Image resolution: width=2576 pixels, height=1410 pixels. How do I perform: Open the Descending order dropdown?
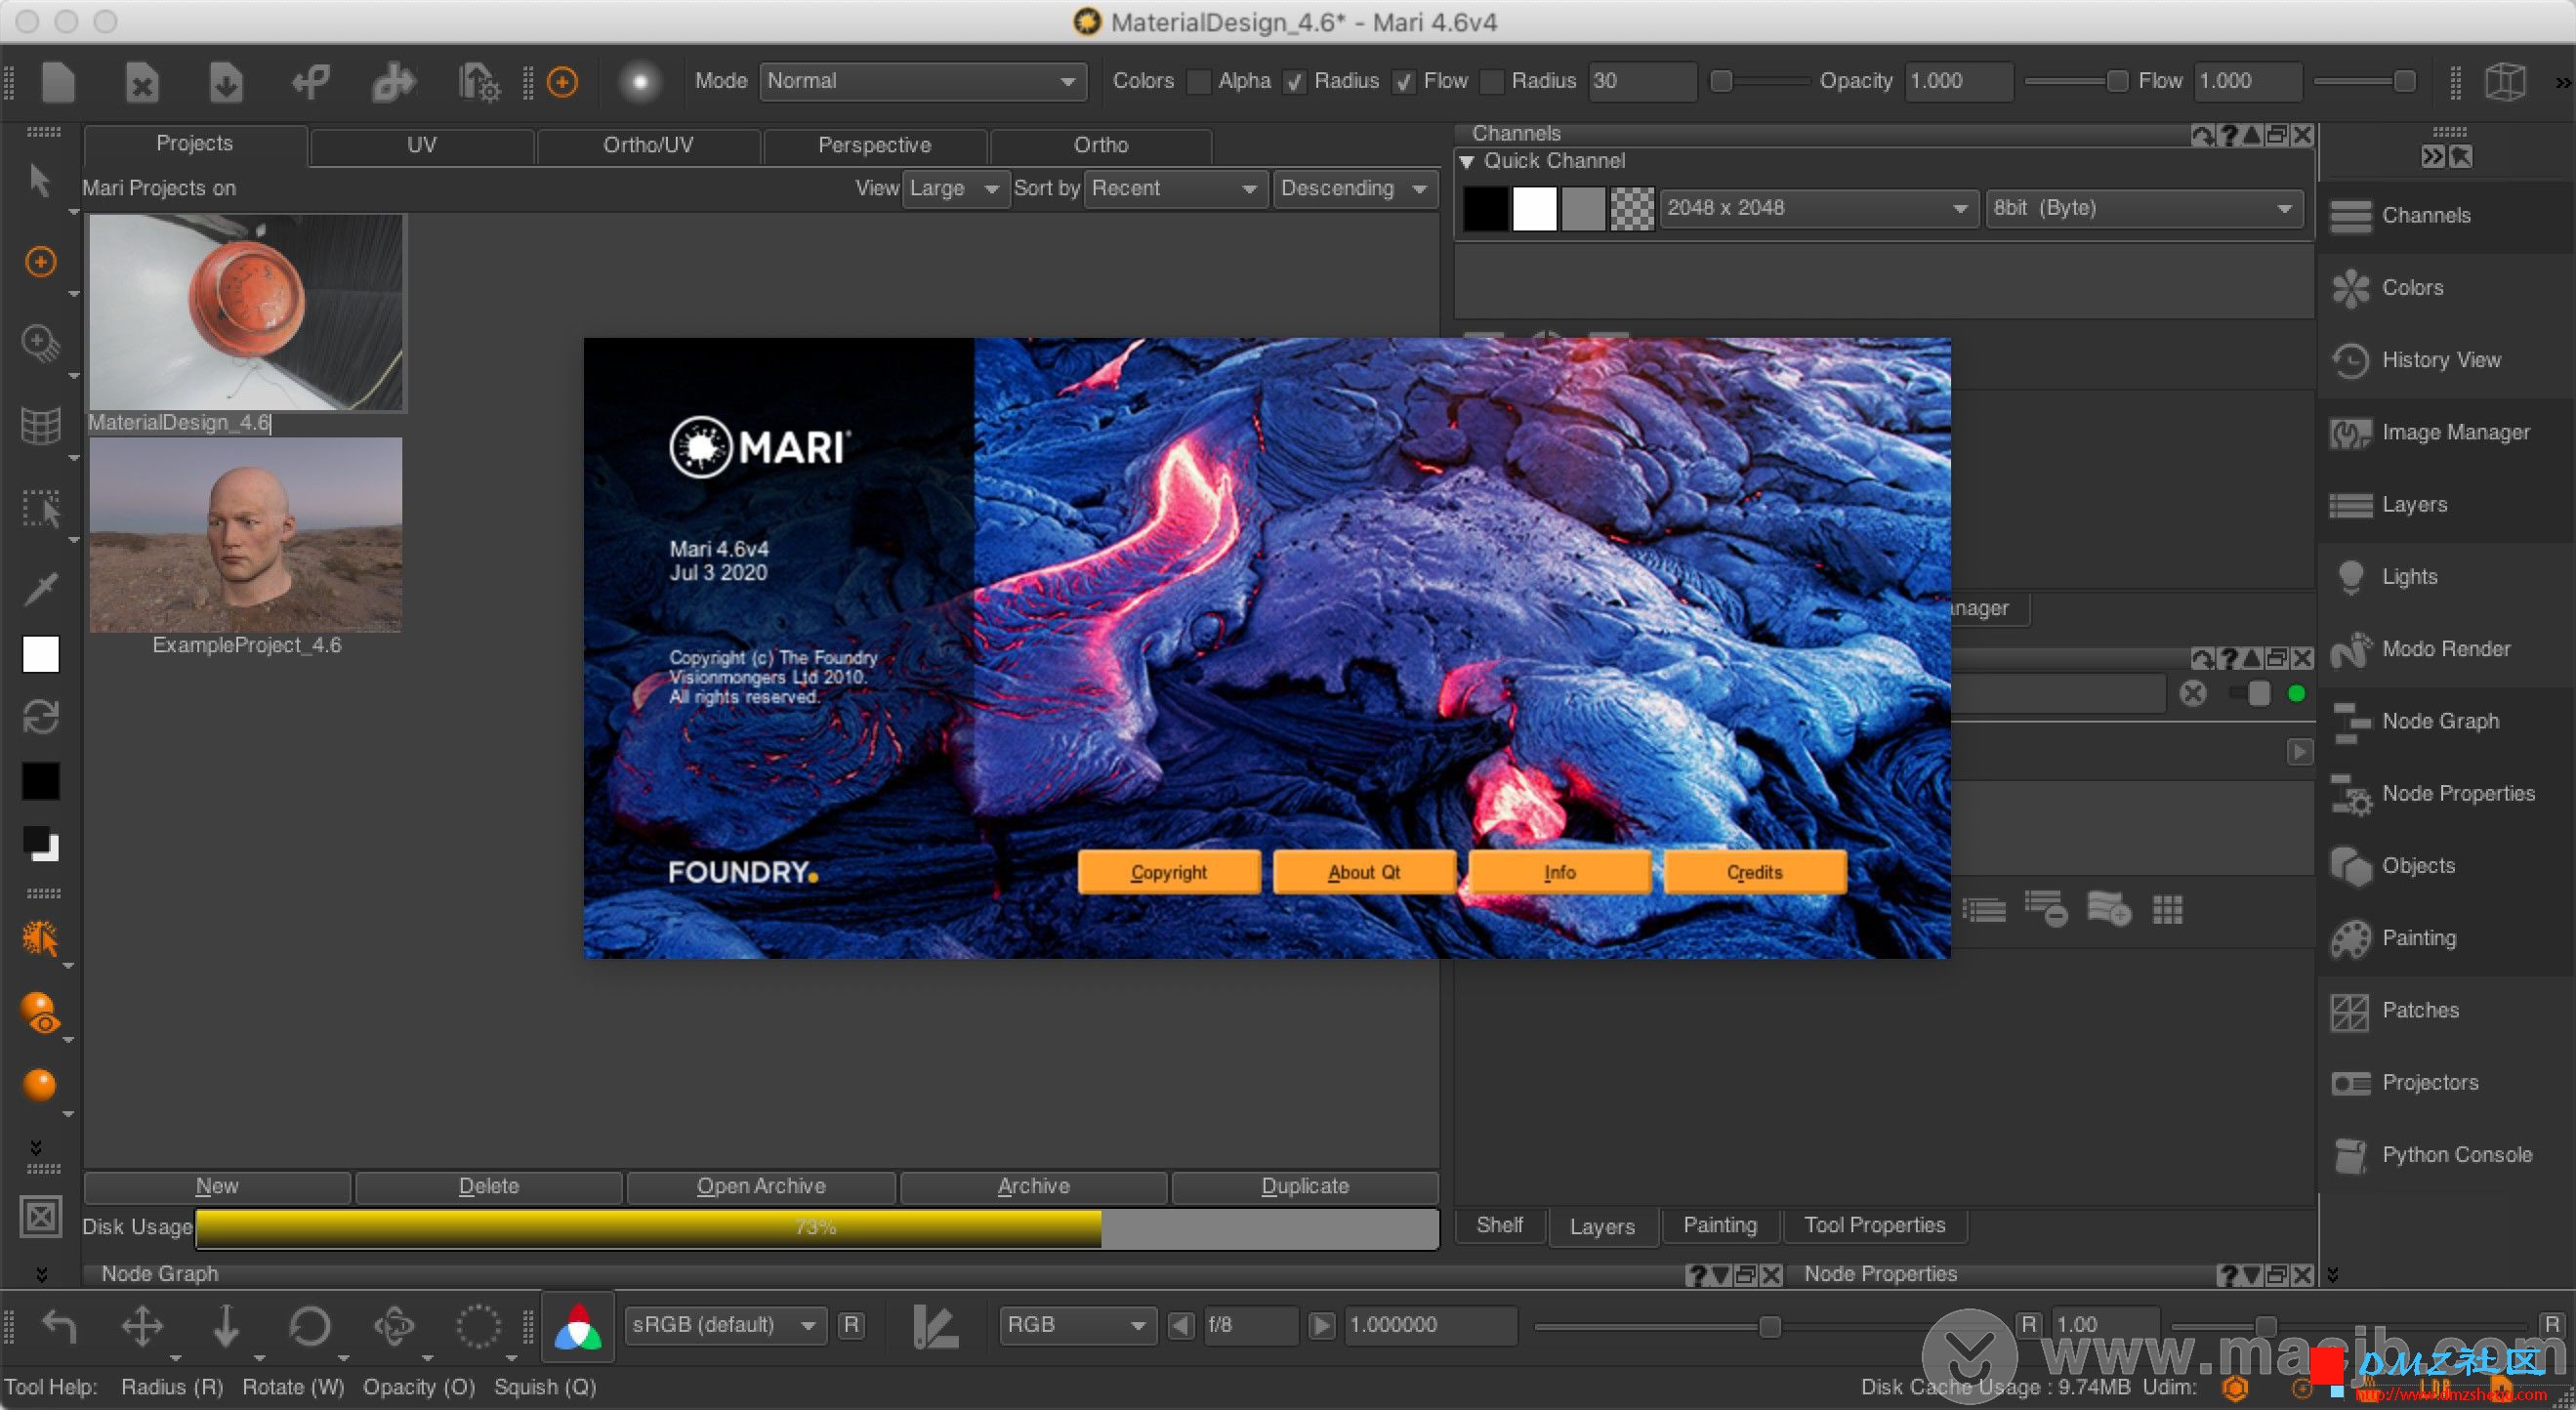(1355, 188)
